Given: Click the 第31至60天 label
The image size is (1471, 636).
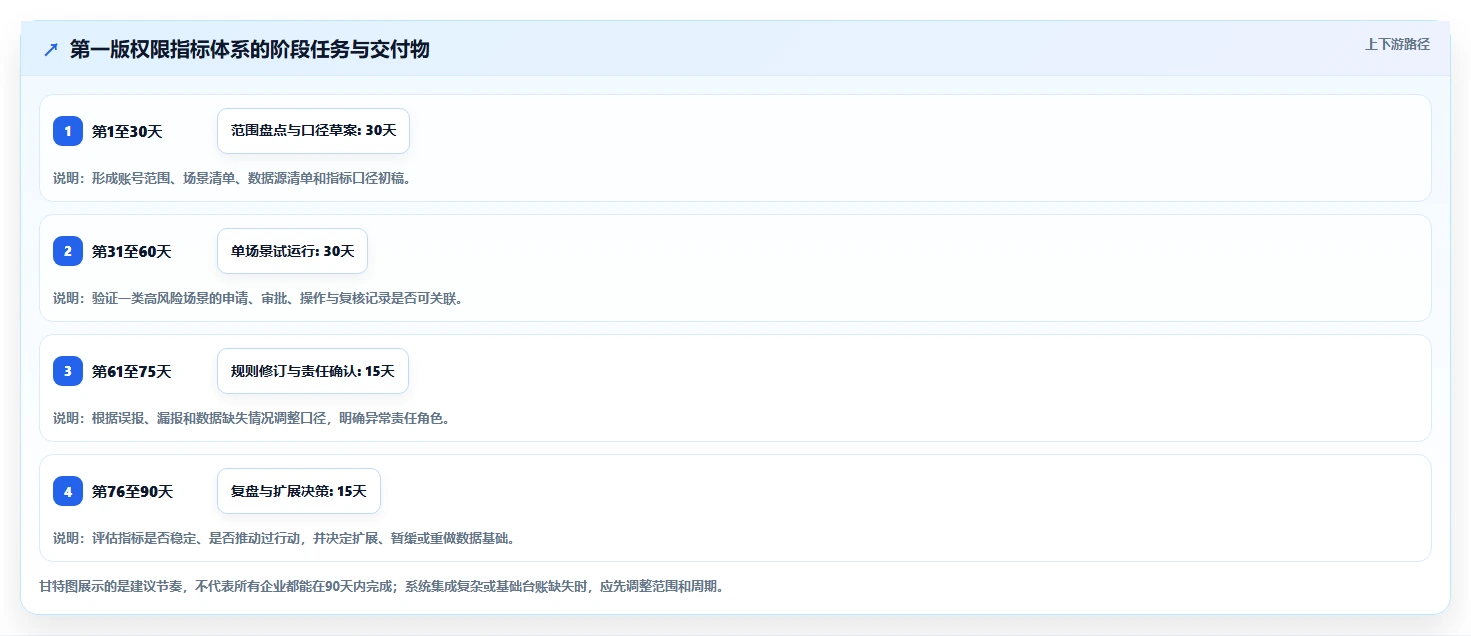Looking at the screenshot, I should click(x=132, y=251).
